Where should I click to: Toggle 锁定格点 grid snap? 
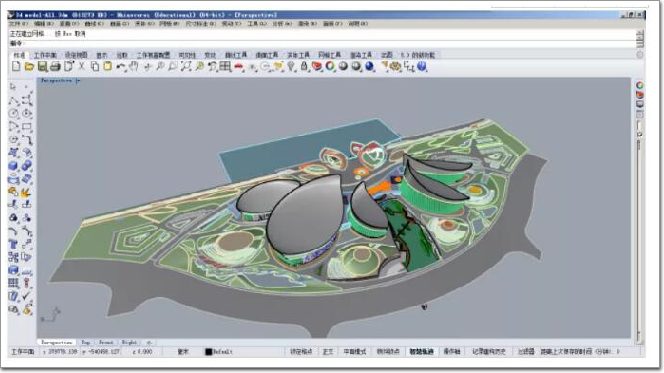[301, 351]
